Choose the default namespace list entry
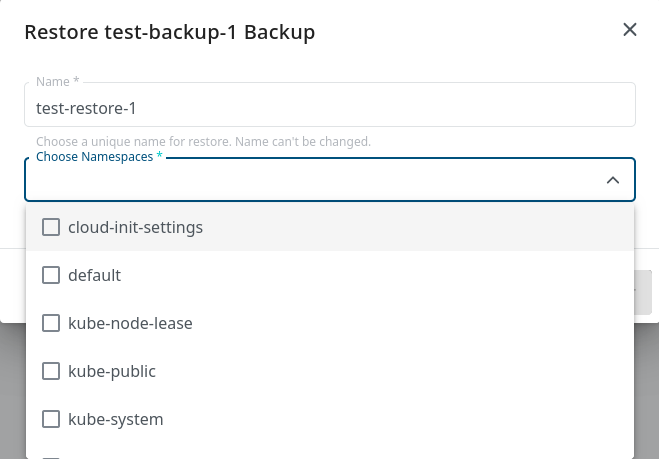 tap(94, 275)
